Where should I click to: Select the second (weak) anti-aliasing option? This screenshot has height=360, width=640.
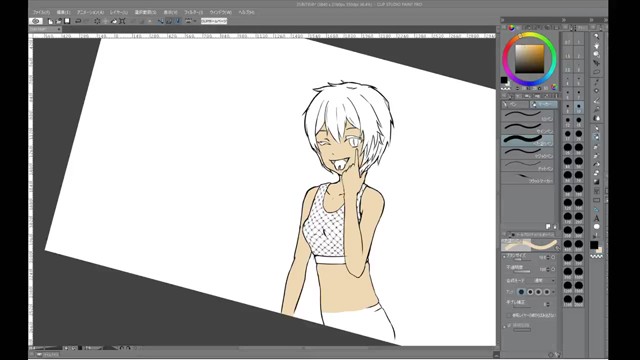pos(530,292)
